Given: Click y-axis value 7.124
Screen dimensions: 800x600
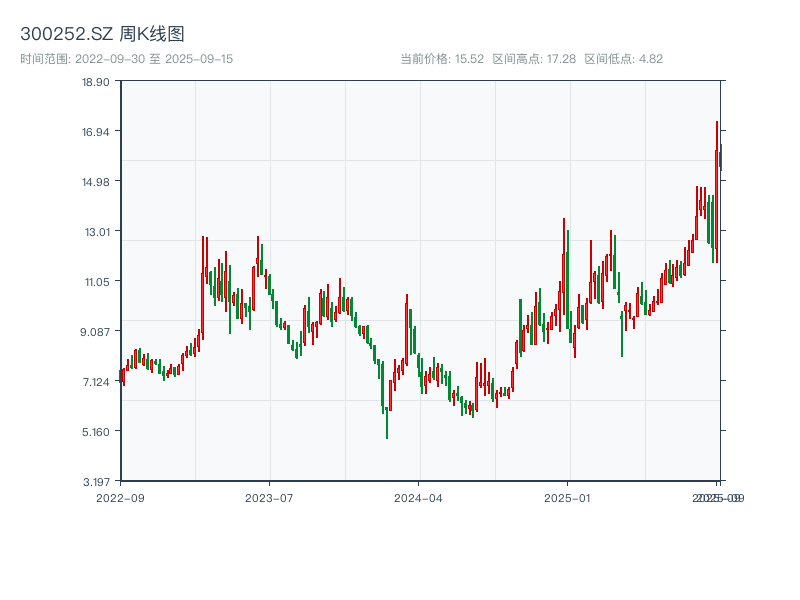Looking at the screenshot, I should click(x=96, y=382).
